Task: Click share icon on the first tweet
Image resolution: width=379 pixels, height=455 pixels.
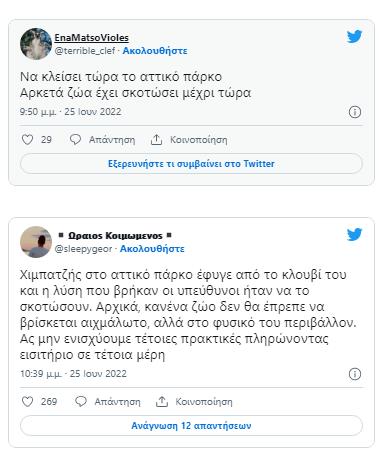Action: pyautogui.click(x=156, y=139)
